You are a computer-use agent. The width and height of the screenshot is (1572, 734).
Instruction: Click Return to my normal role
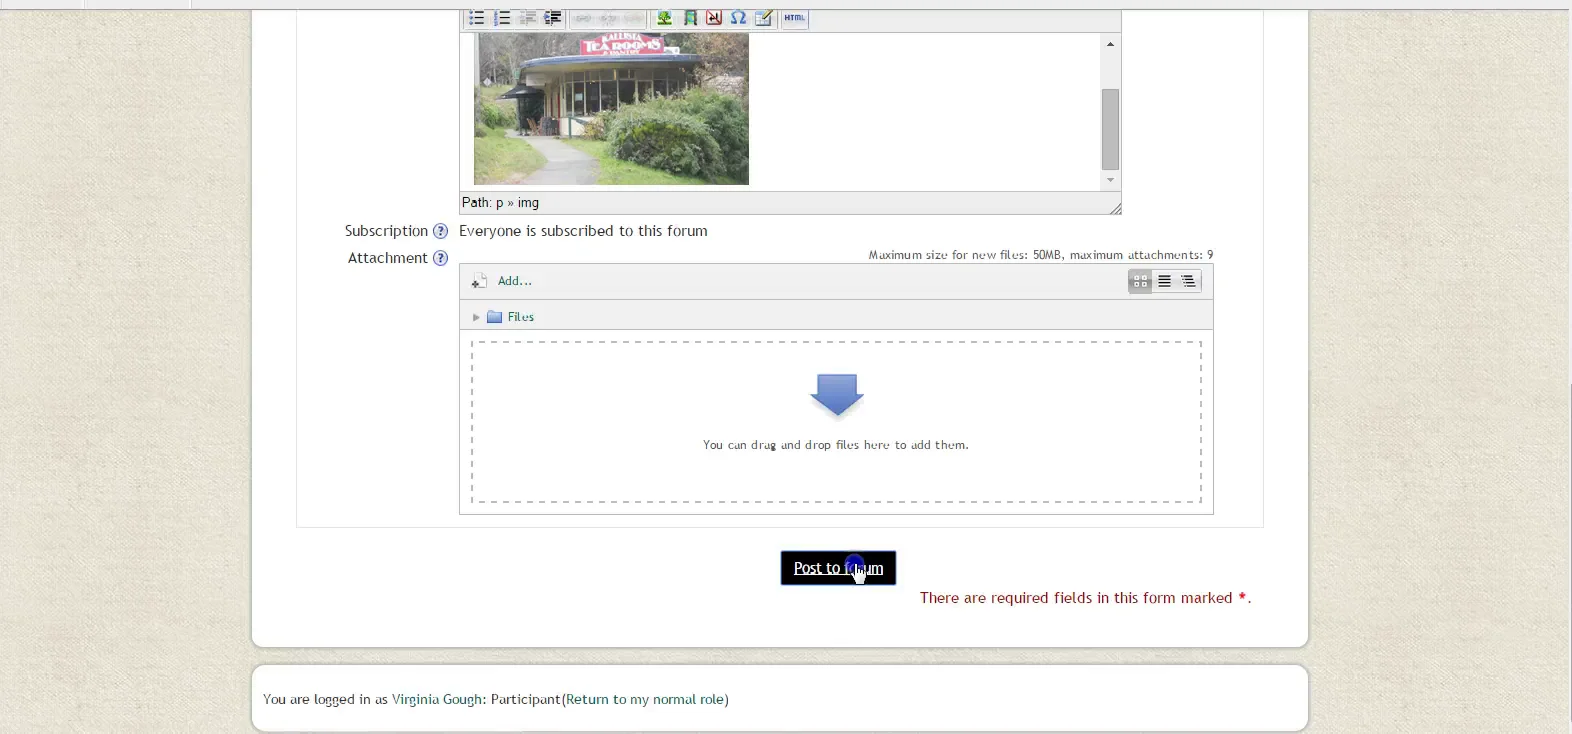[x=647, y=699]
